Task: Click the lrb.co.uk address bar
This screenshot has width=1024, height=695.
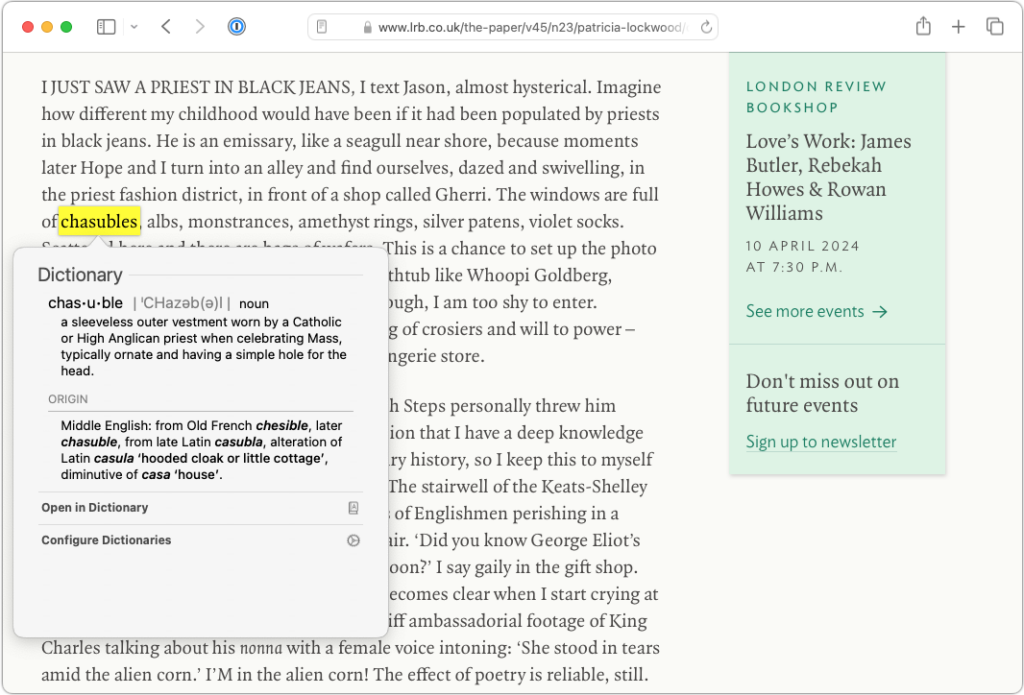Action: pos(520,27)
